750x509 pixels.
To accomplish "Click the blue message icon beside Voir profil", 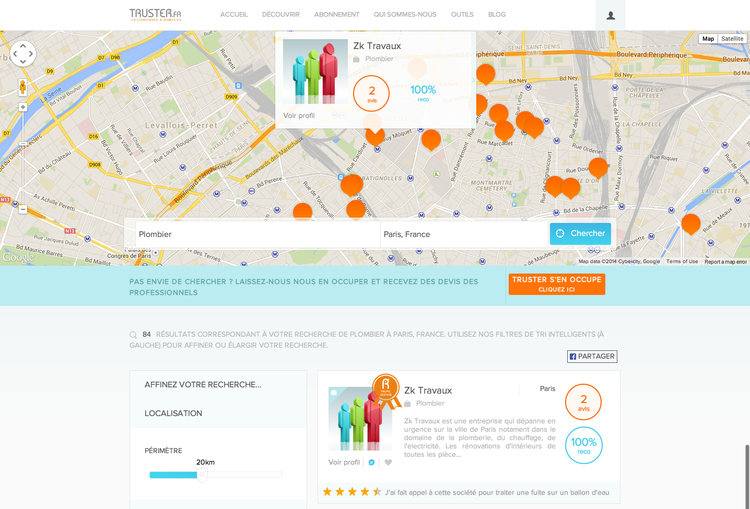I will pyautogui.click(x=372, y=462).
